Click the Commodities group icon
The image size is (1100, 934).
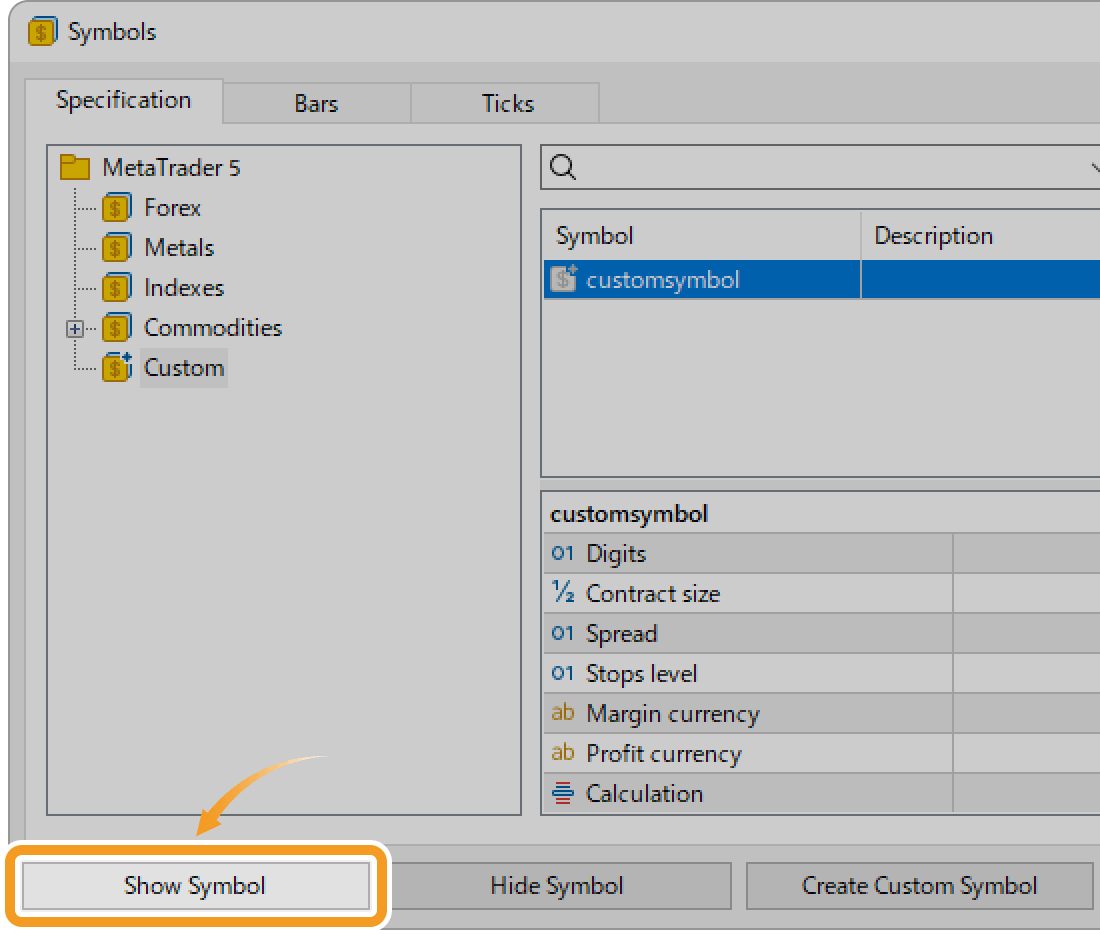click(116, 328)
